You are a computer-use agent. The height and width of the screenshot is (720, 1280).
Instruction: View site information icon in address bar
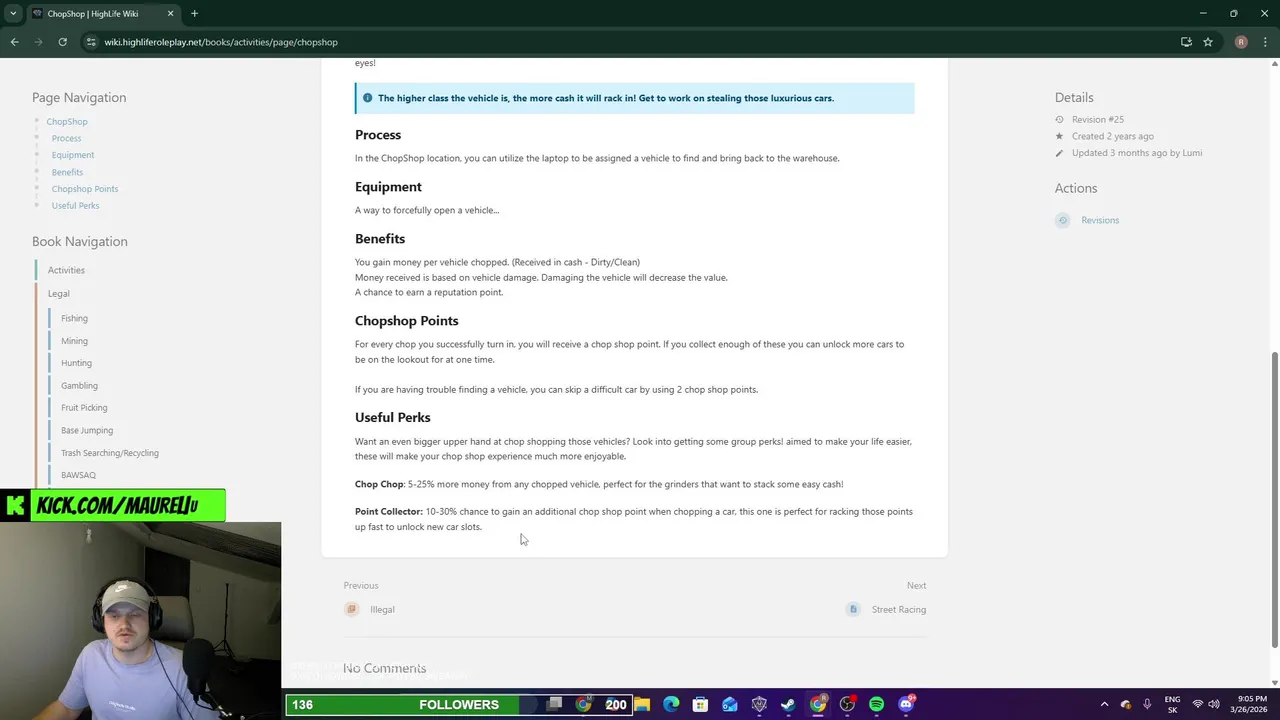click(x=91, y=42)
